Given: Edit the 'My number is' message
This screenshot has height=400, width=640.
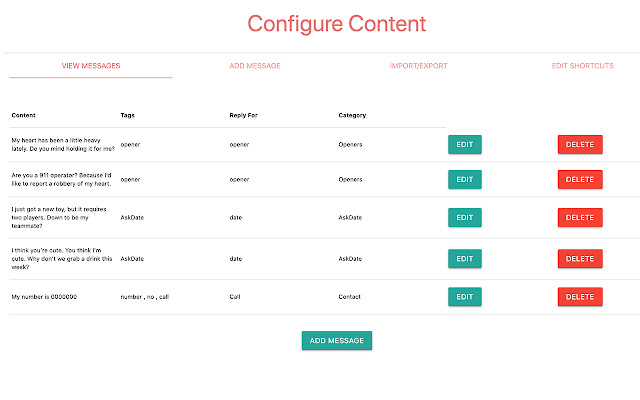Looking at the screenshot, I should [x=464, y=297].
